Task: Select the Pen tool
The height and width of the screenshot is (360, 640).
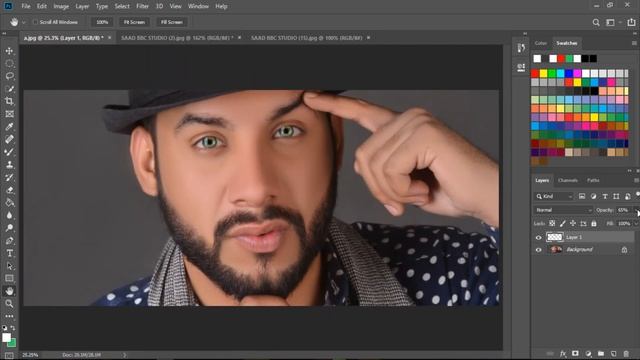Action: [9, 240]
